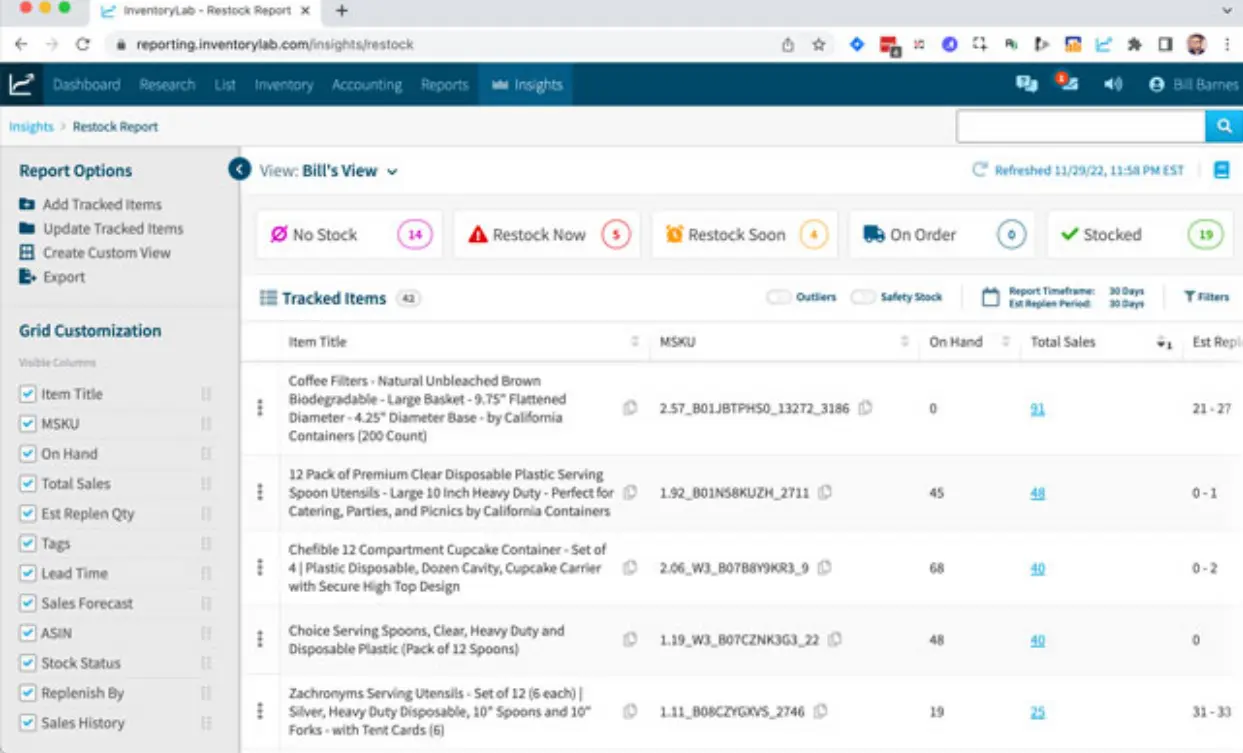The image size is (1243, 753).
Task: Copy MSKU 1.11_B08CZYGXVS_2746
Action: 821,711
